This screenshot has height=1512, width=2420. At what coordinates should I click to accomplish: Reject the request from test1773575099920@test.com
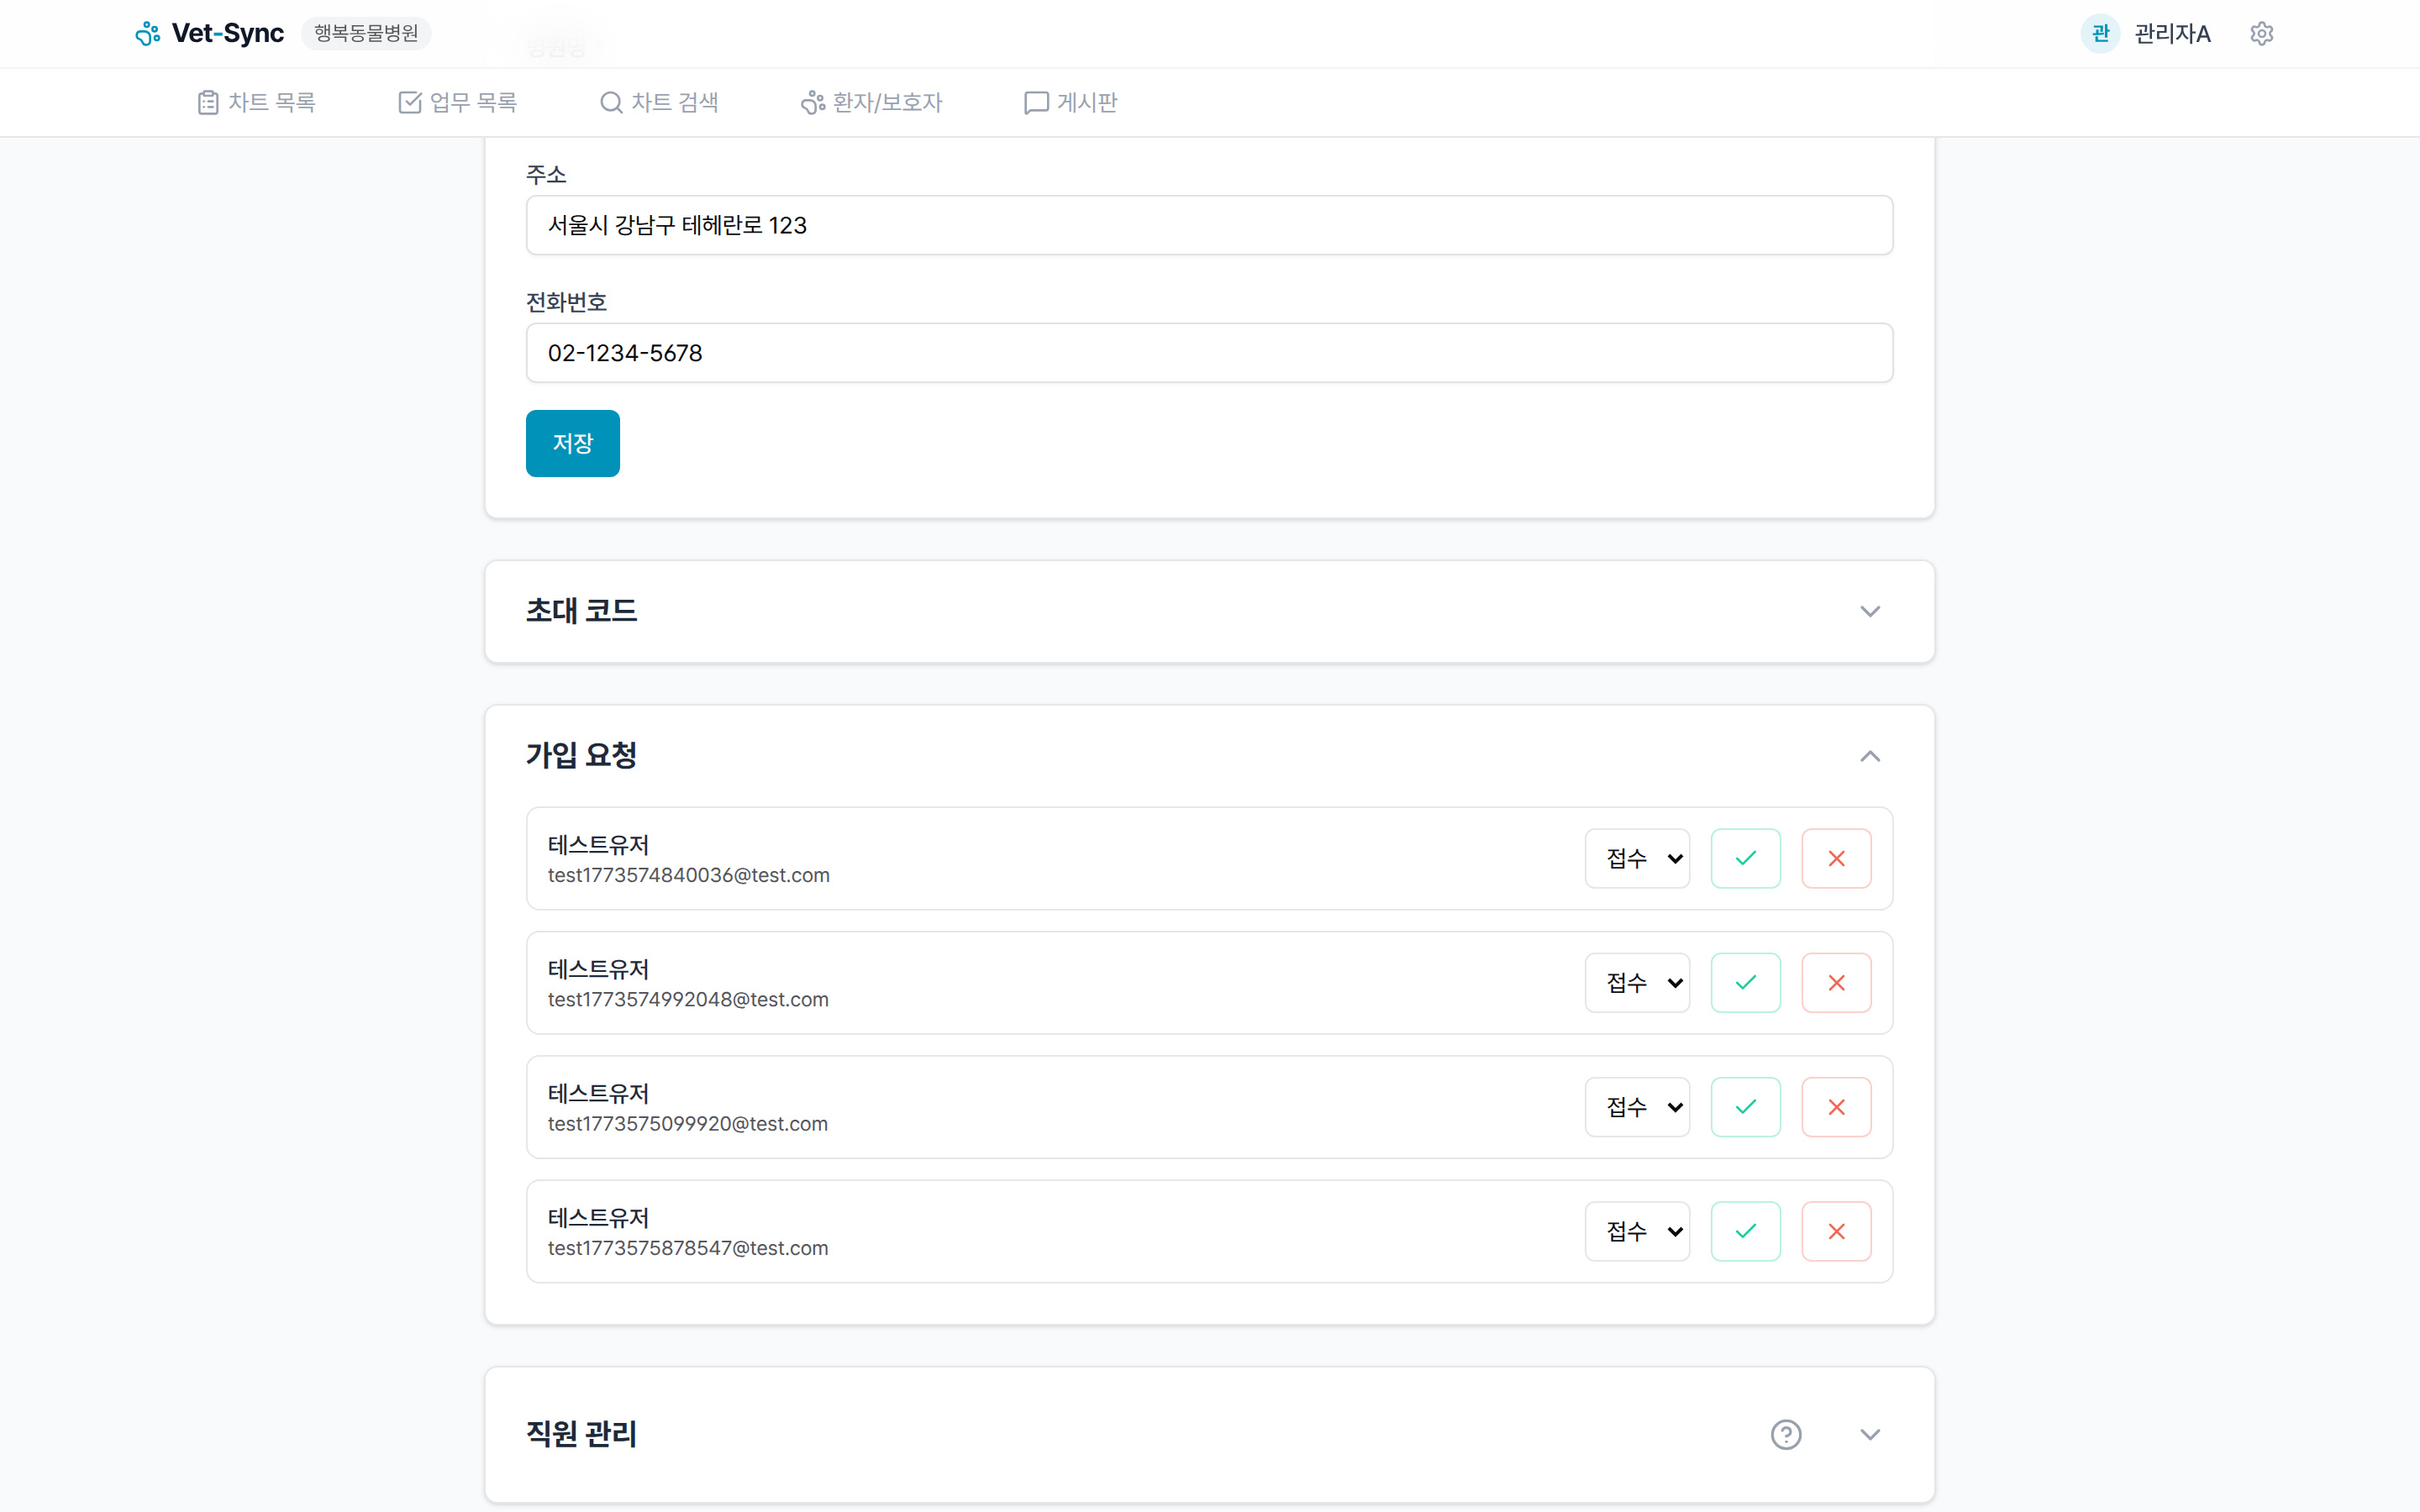[x=1836, y=1107]
